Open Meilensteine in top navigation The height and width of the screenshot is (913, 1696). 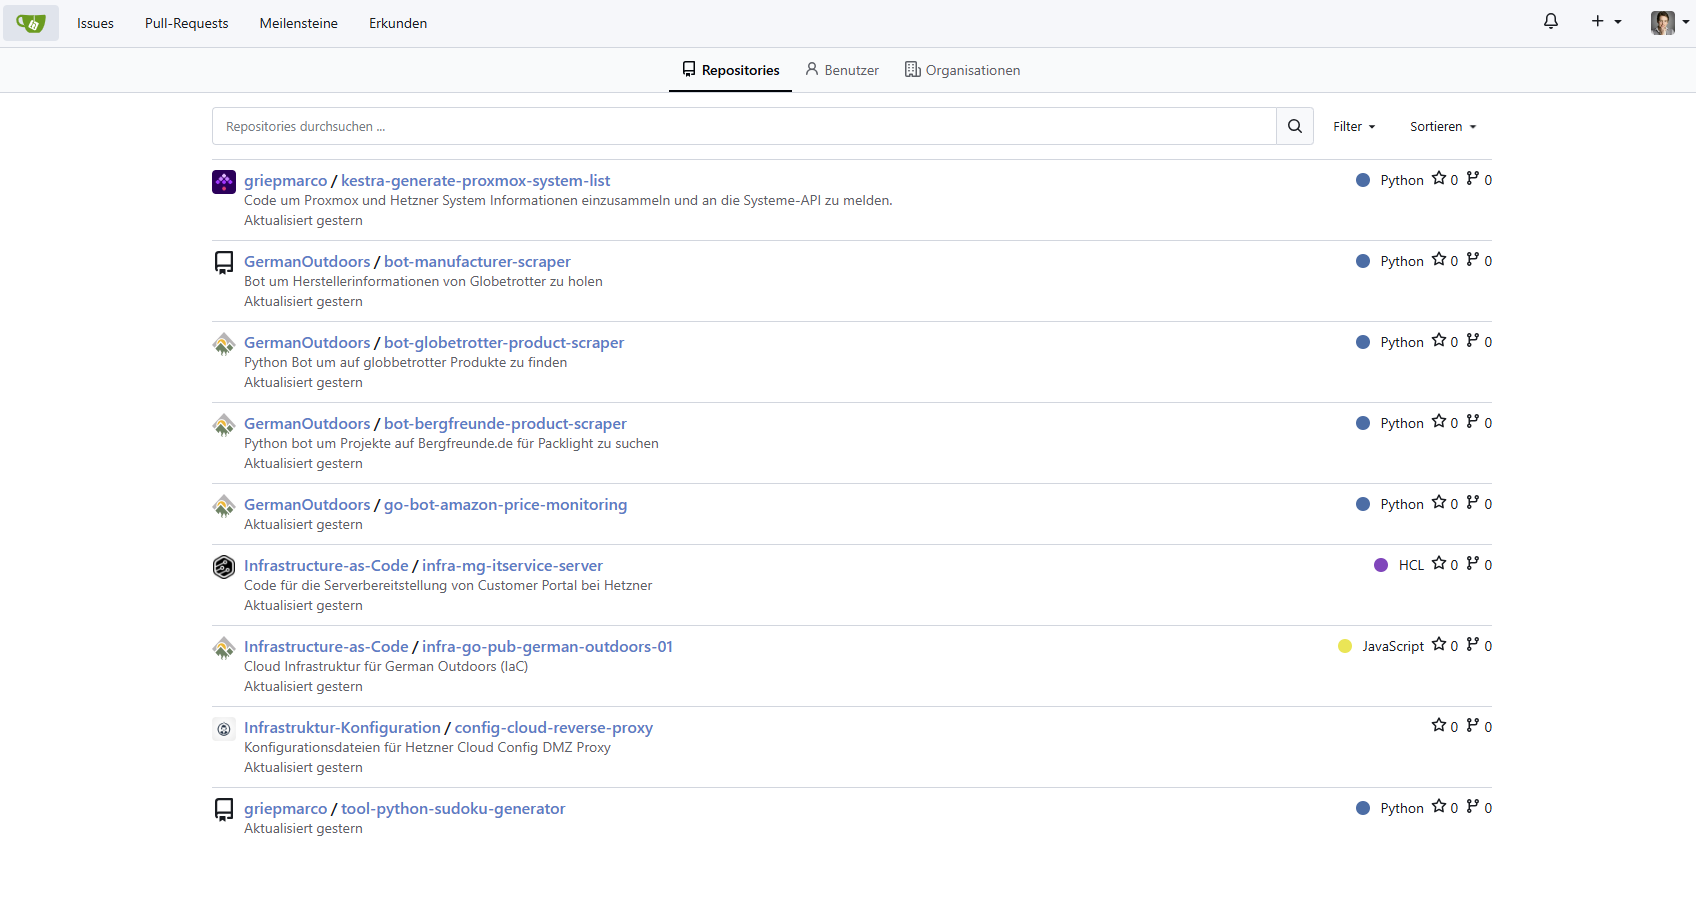[298, 23]
